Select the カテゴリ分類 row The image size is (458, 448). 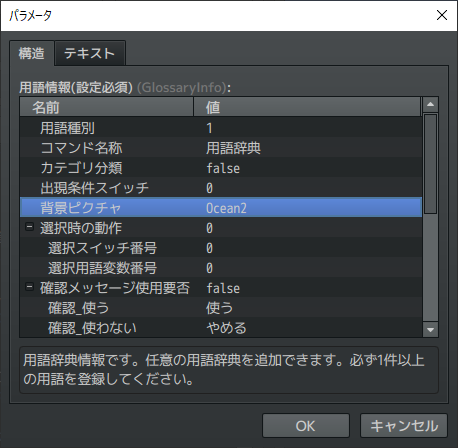click(x=221, y=168)
